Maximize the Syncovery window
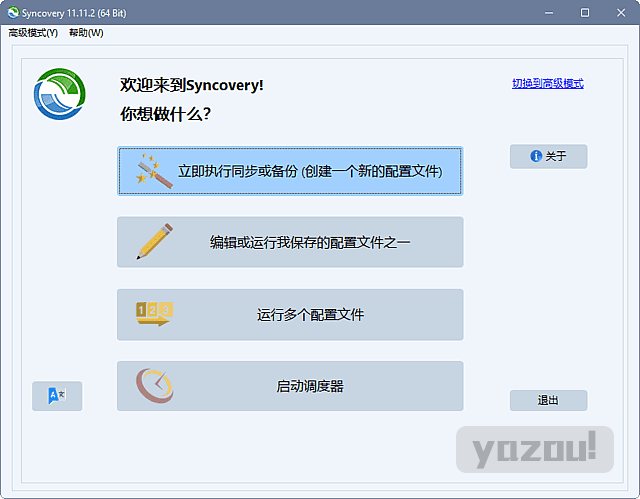Screen dimensions: 640x499 tap(585, 13)
